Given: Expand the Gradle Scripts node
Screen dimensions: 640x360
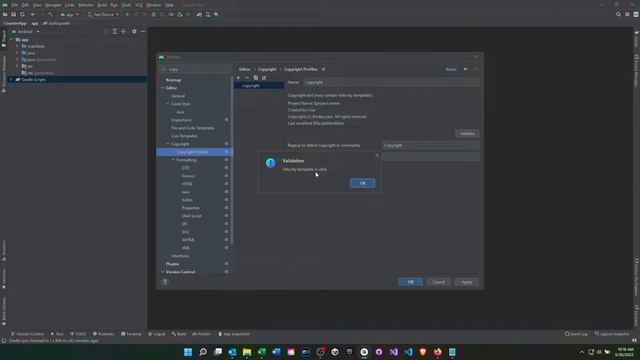Looking at the screenshot, I should [11, 80].
